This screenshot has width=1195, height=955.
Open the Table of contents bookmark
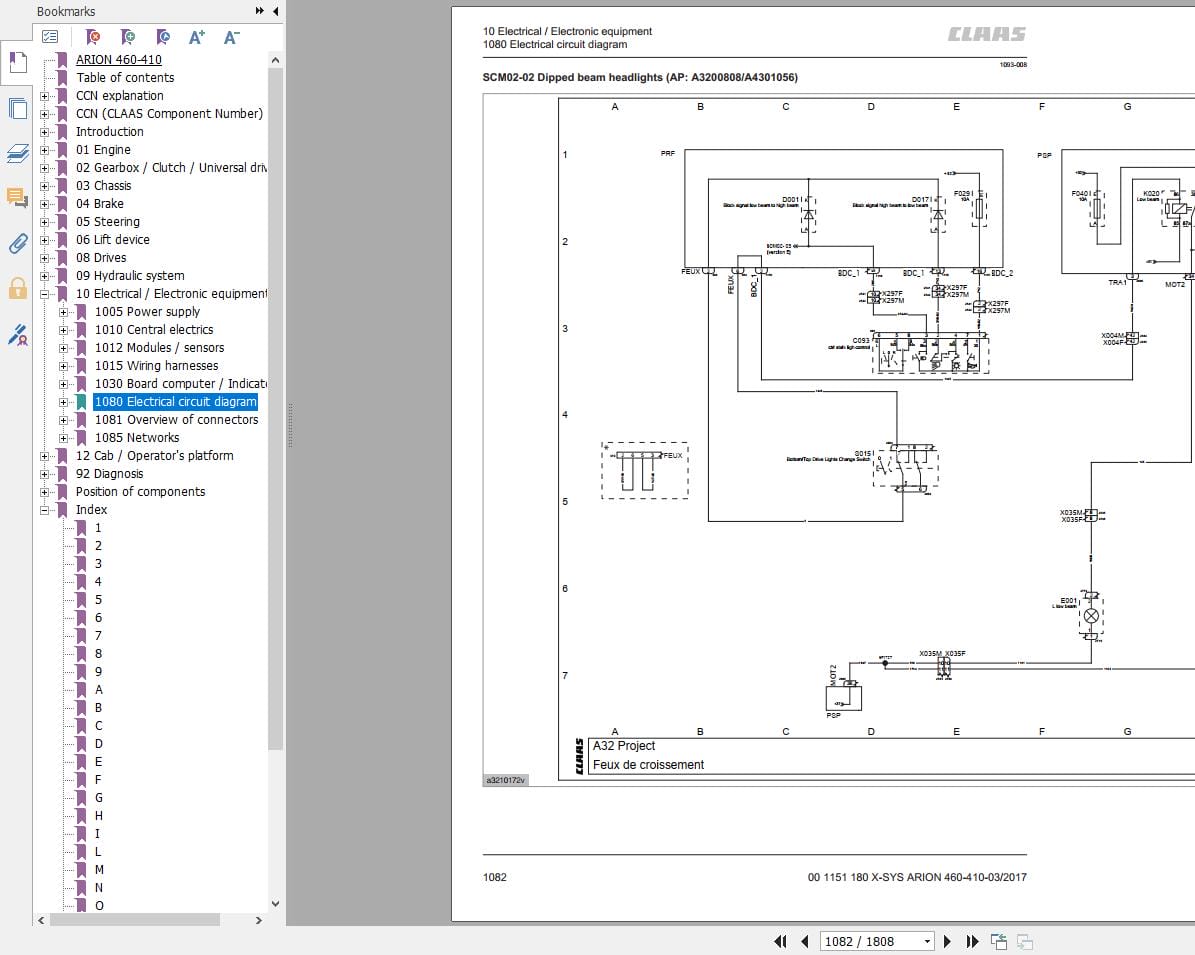tap(125, 78)
